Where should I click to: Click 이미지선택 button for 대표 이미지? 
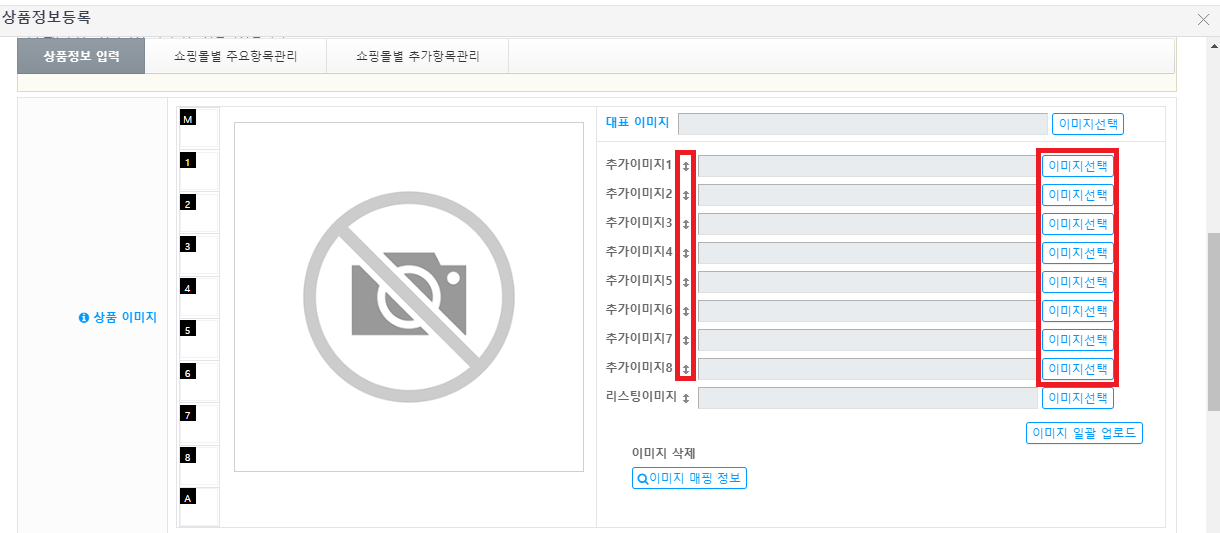point(1088,124)
